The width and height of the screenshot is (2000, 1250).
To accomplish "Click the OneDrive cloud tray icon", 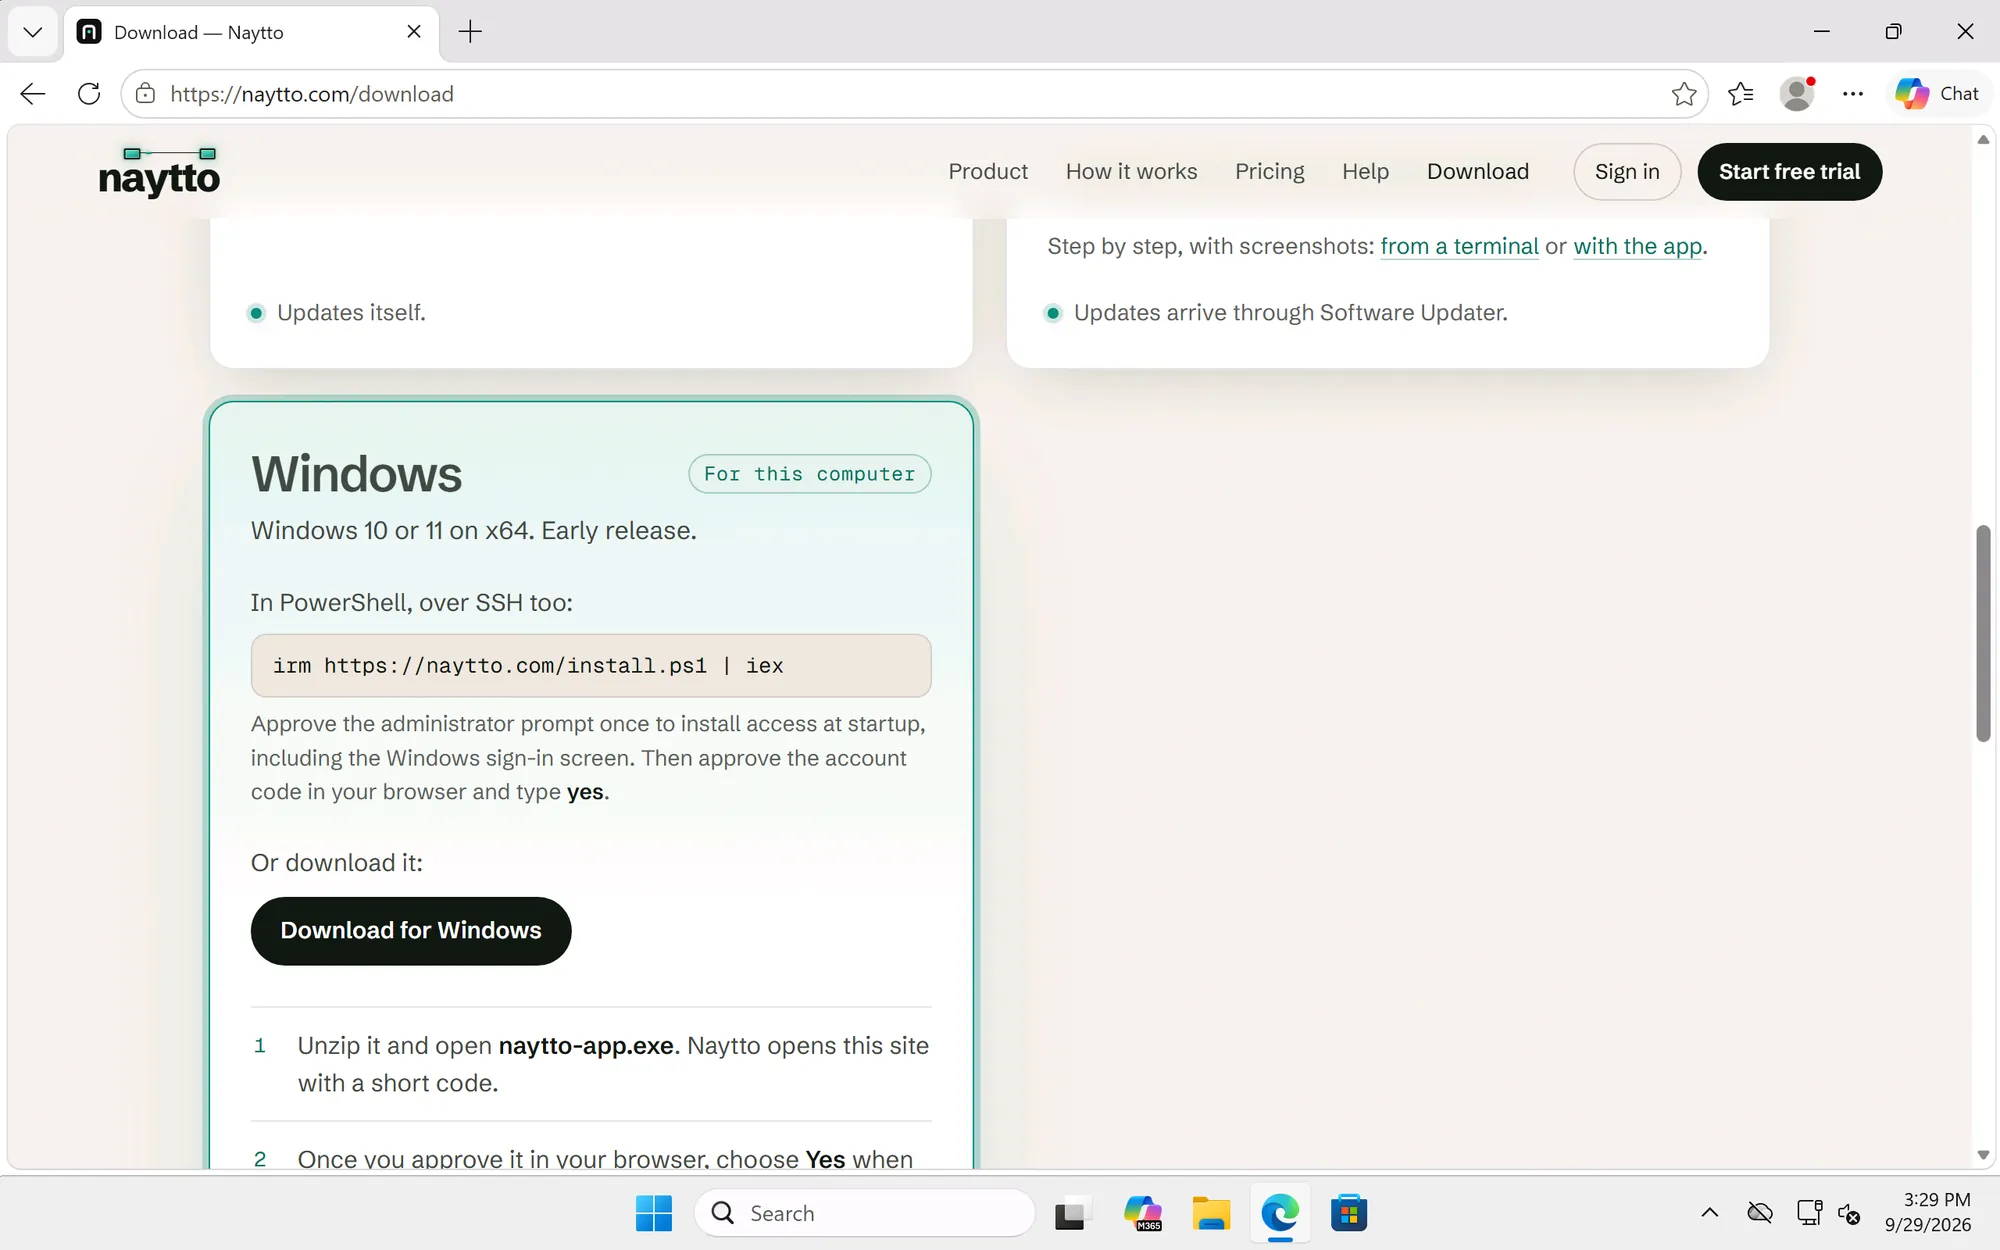I will click(x=1760, y=1213).
